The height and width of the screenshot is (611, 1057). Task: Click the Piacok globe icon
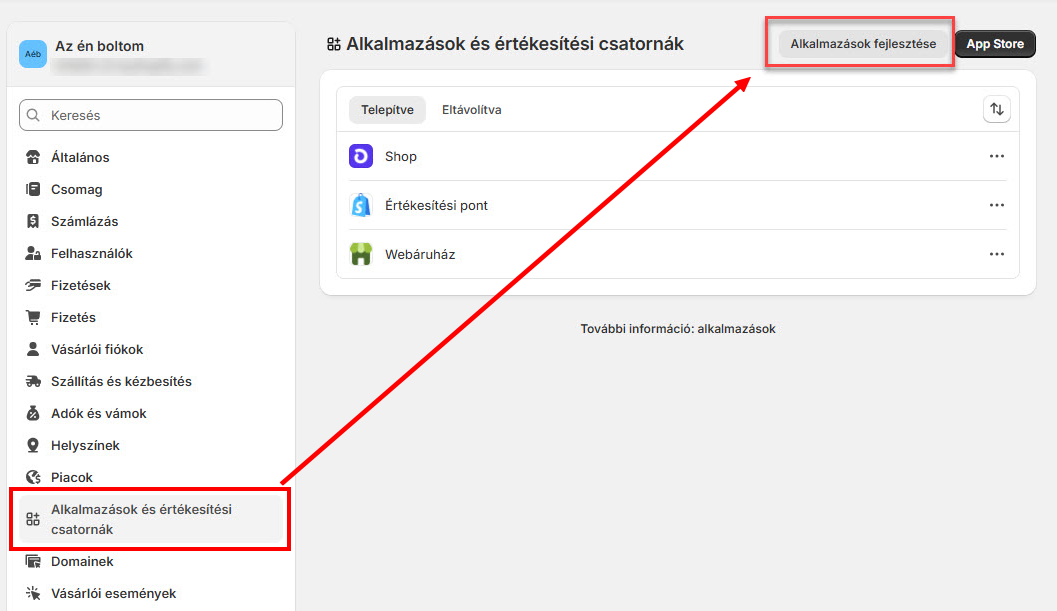coord(33,477)
